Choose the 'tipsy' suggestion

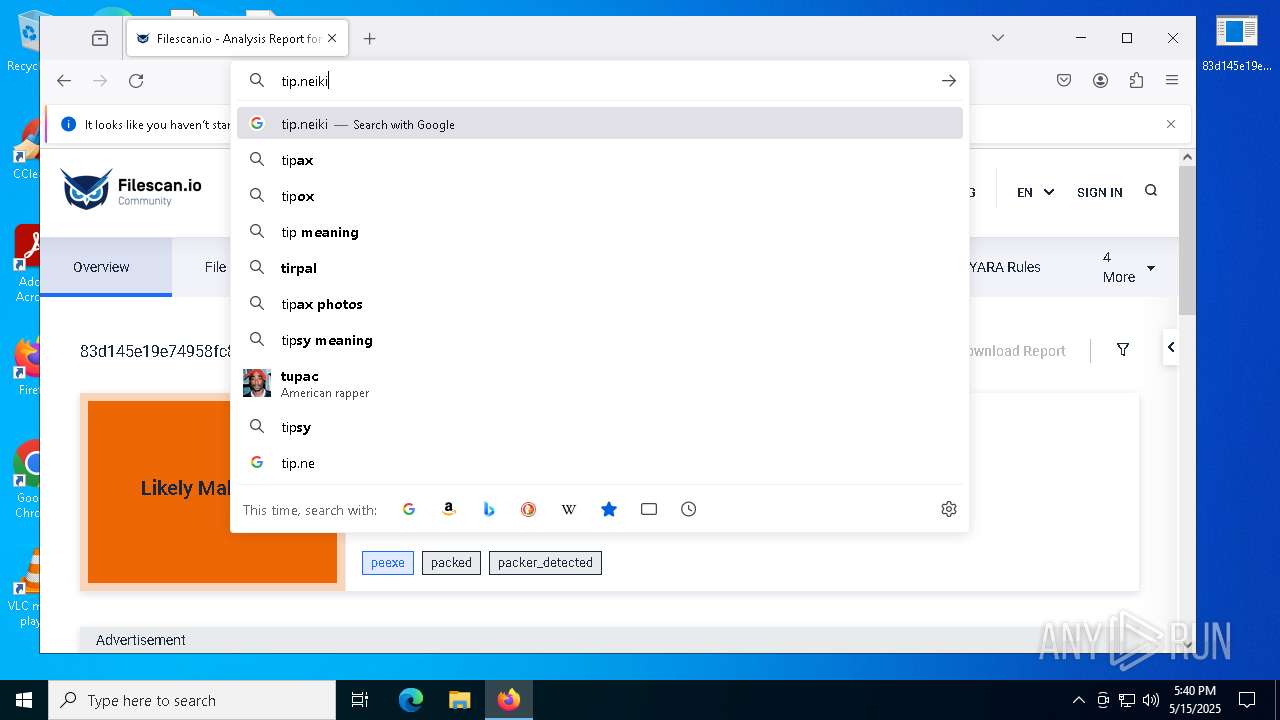pos(600,427)
